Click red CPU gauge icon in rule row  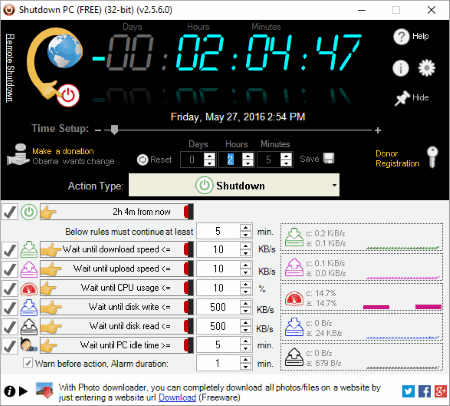tap(29, 288)
